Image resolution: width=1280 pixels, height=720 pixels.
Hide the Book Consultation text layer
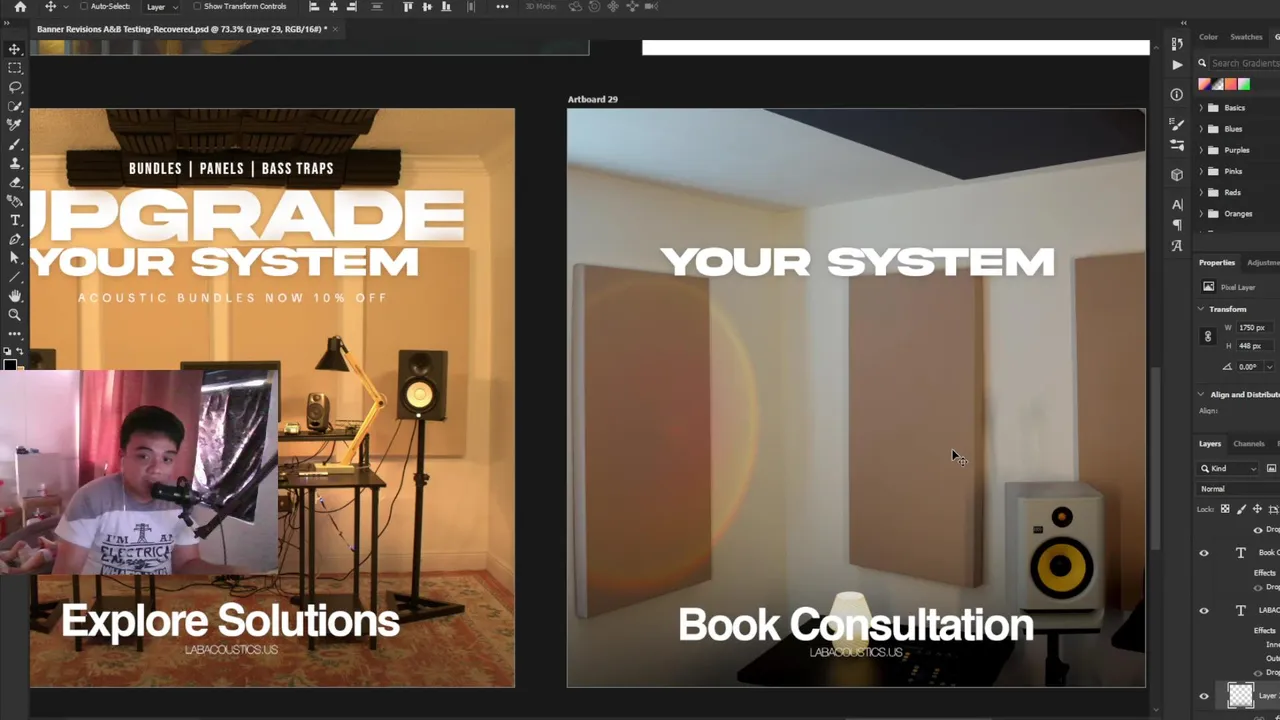pos(1204,553)
